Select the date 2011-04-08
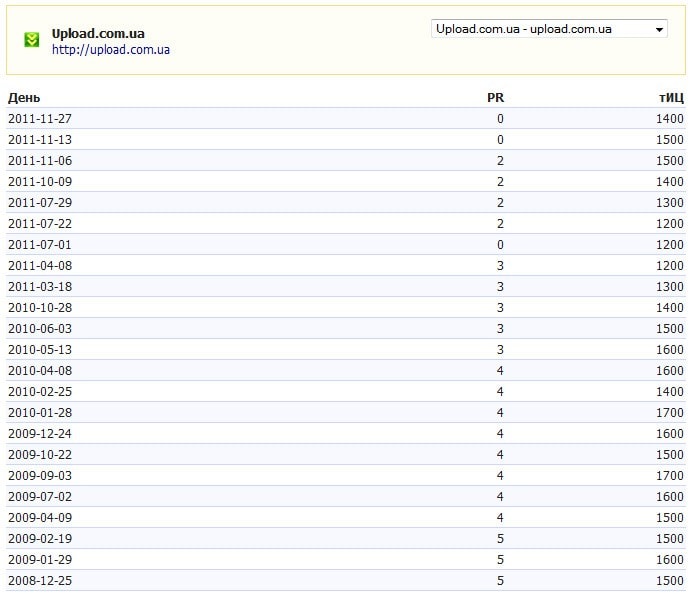 tap(40, 266)
